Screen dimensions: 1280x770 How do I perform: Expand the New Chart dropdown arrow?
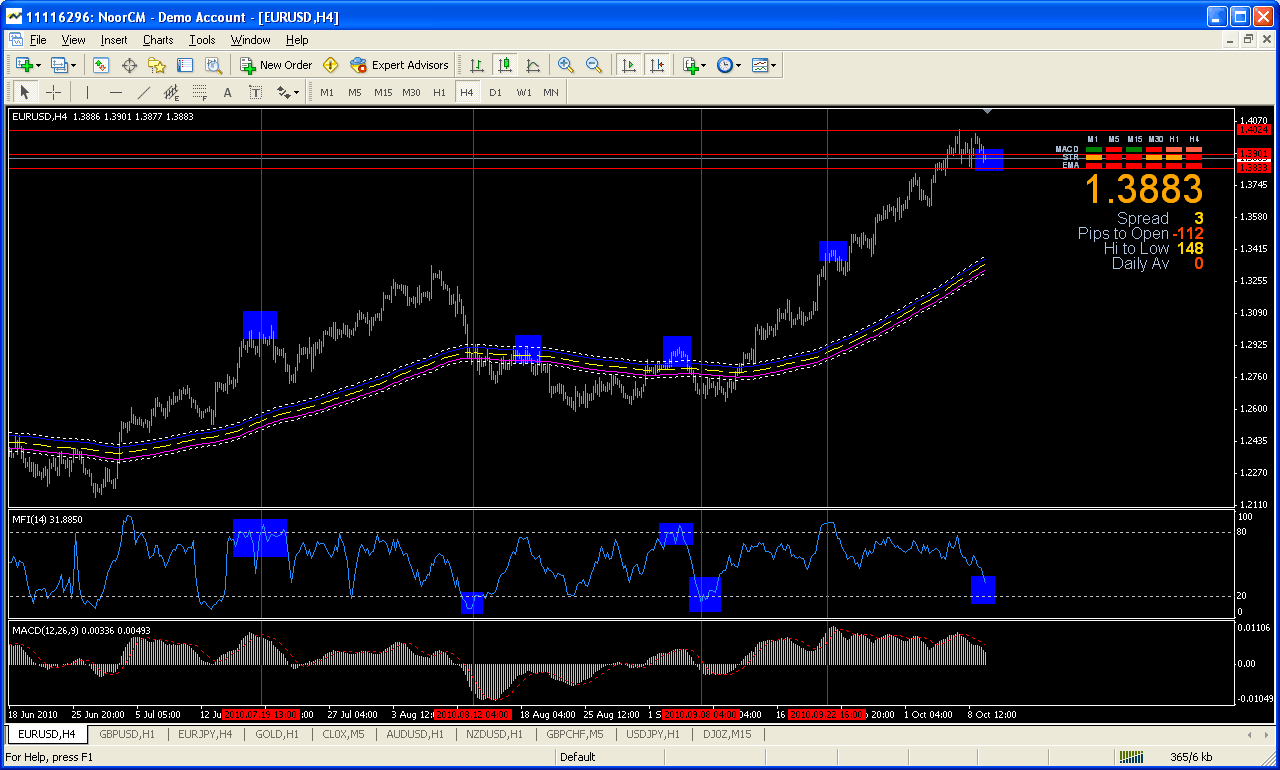pyautogui.click(x=39, y=65)
